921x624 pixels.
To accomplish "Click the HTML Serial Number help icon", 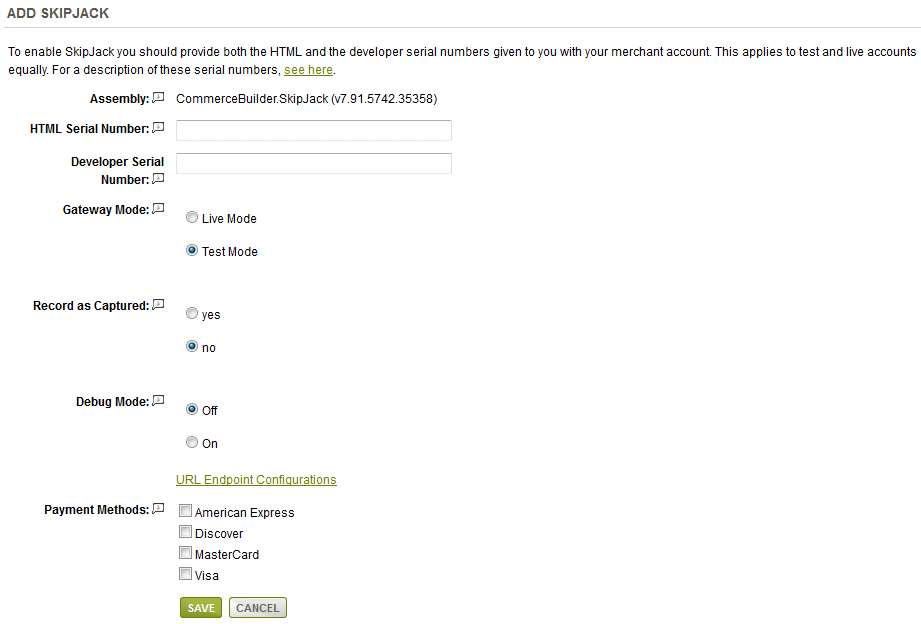I will (x=158, y=128).
